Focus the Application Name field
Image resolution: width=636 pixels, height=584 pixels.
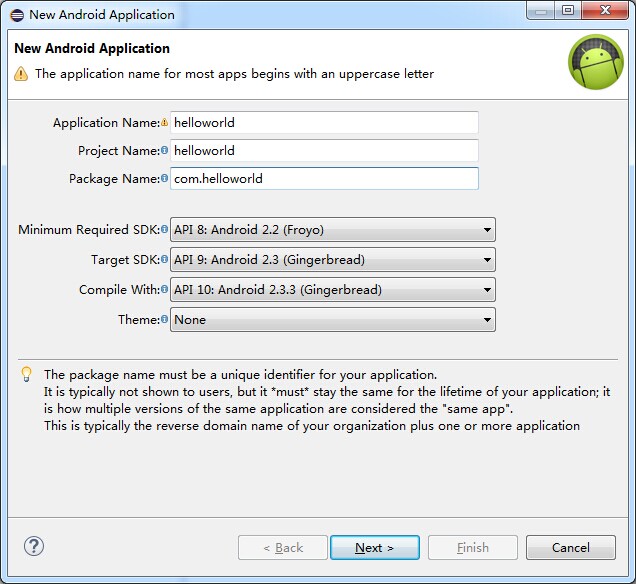324,122
